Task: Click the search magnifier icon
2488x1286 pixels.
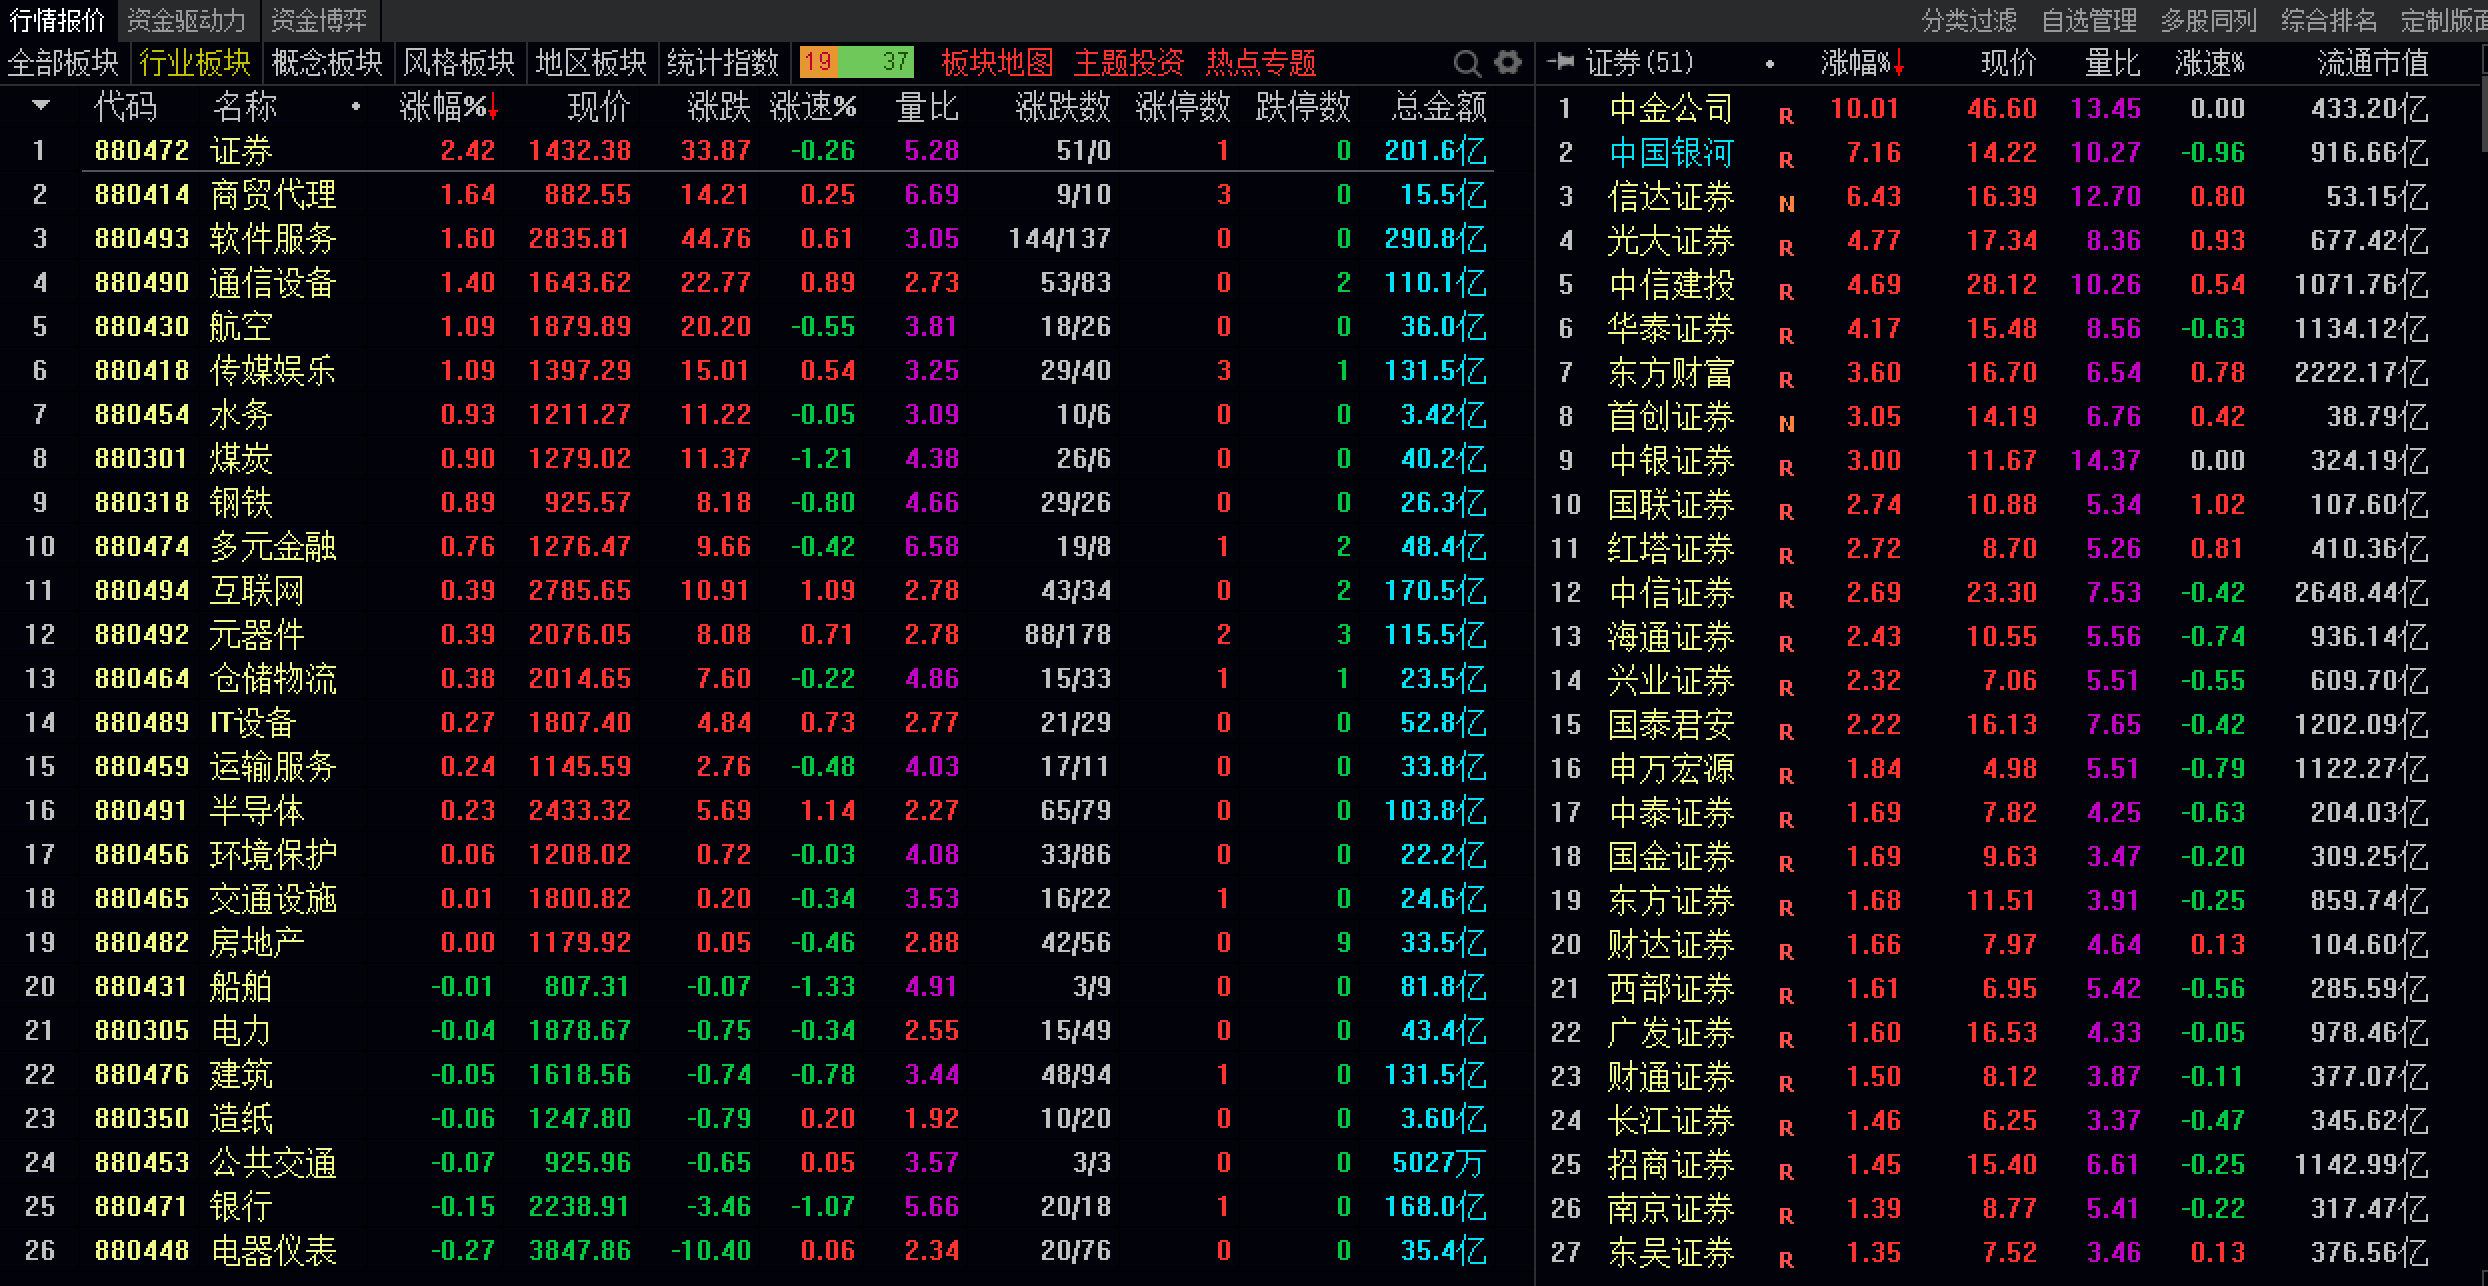Action: pyautogui.click(x=1467, y=64)
